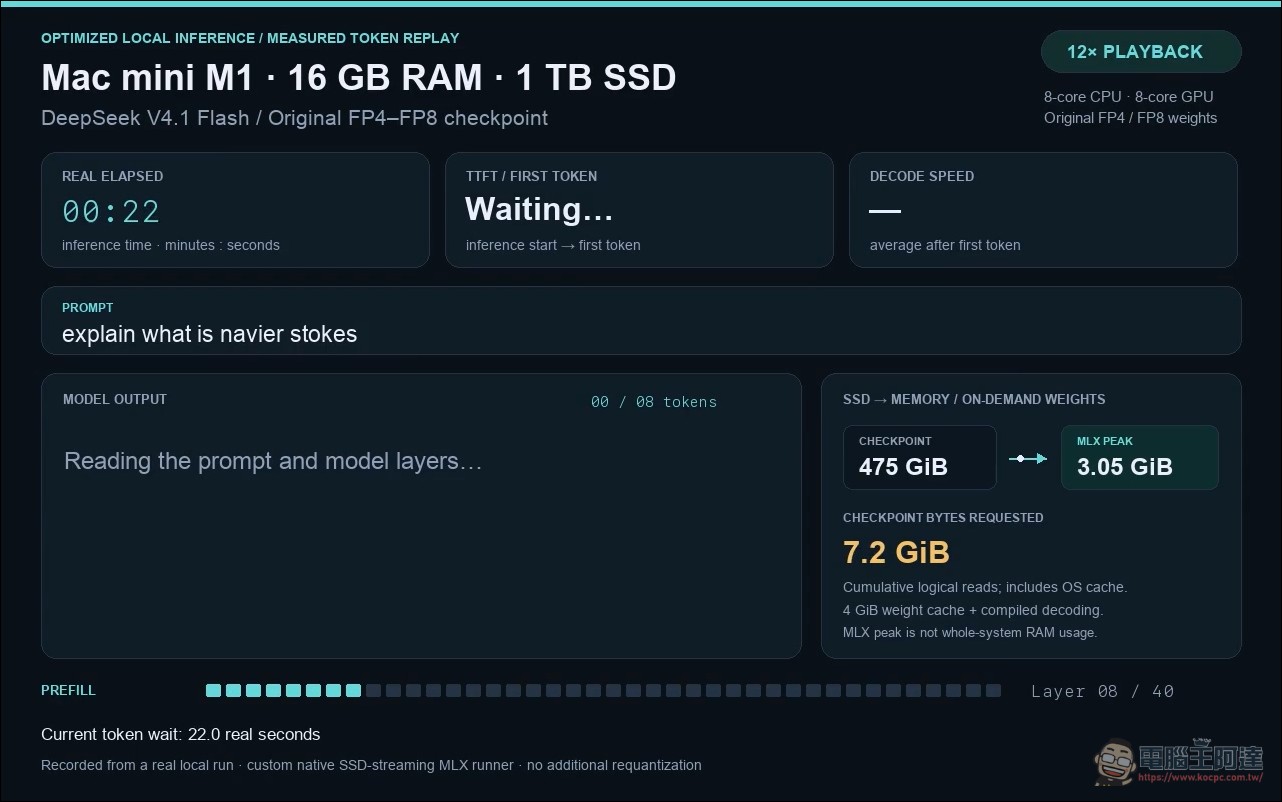Click the explain what is navier stokes prompt field
This screenshot has width=1282, height=802.
[x=641, y=320]
